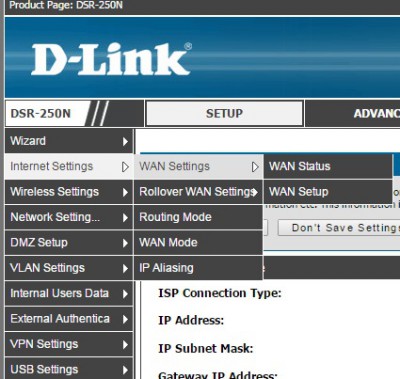Viewport: 400px width, 379px height.
Task: Expand the VLAN Settings submenu arrow
Action: tap(125, 268)
